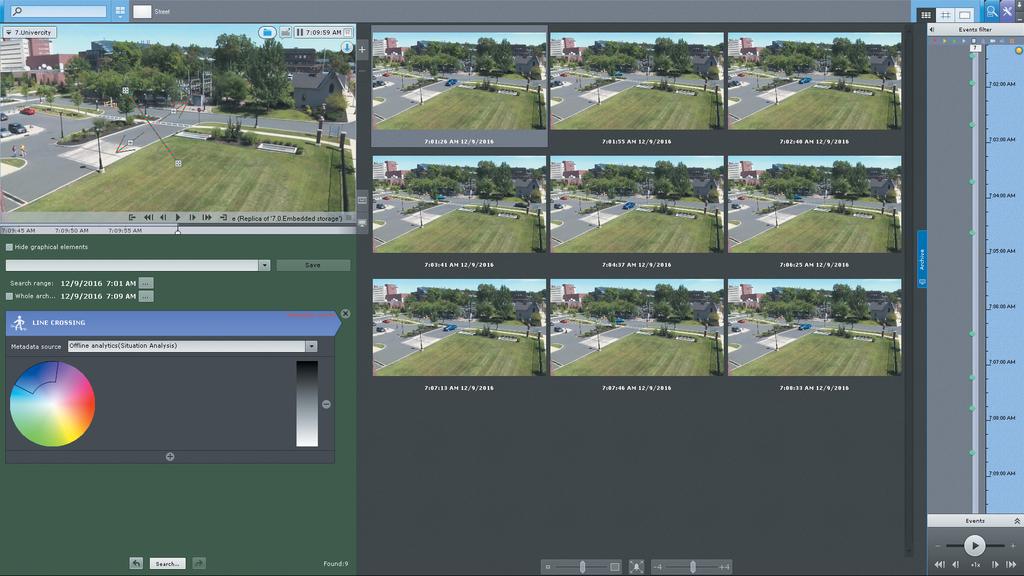1024x576 pixels.
Task: Open the 7:03:41 AM result thumbnail
Action: pyautogui.click(x=459, y=204)
